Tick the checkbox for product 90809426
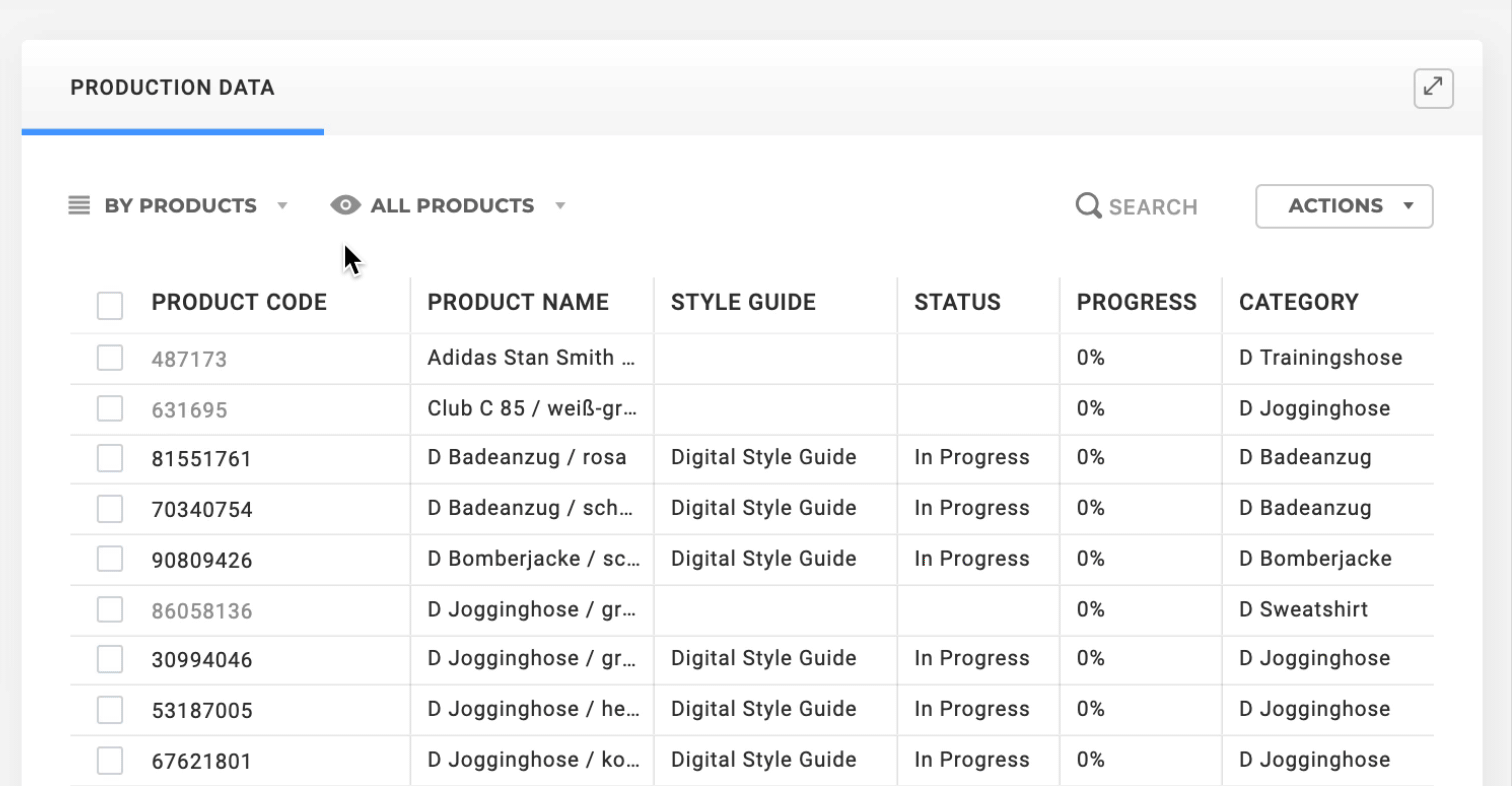 click(x=110, y=559)
